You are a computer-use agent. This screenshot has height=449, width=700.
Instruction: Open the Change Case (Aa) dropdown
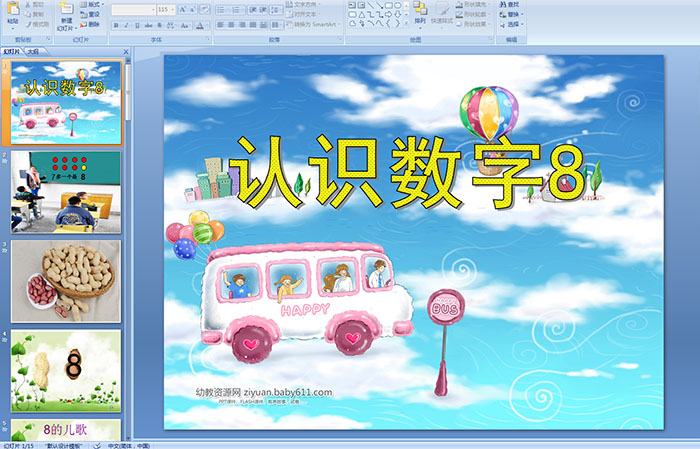click(185, 25)
